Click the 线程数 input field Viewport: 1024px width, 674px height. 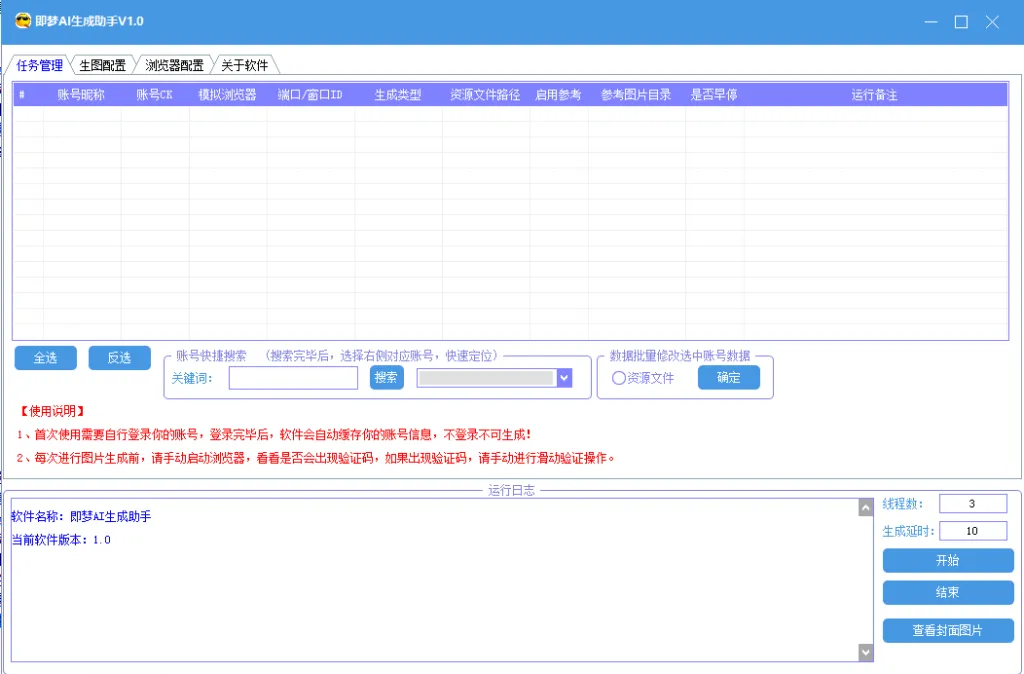(973, 504)
